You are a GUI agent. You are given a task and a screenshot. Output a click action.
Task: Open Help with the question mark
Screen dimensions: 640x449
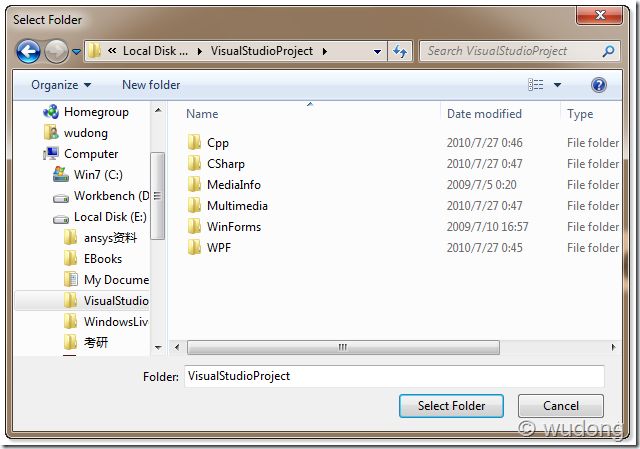(x=598, y=85)
